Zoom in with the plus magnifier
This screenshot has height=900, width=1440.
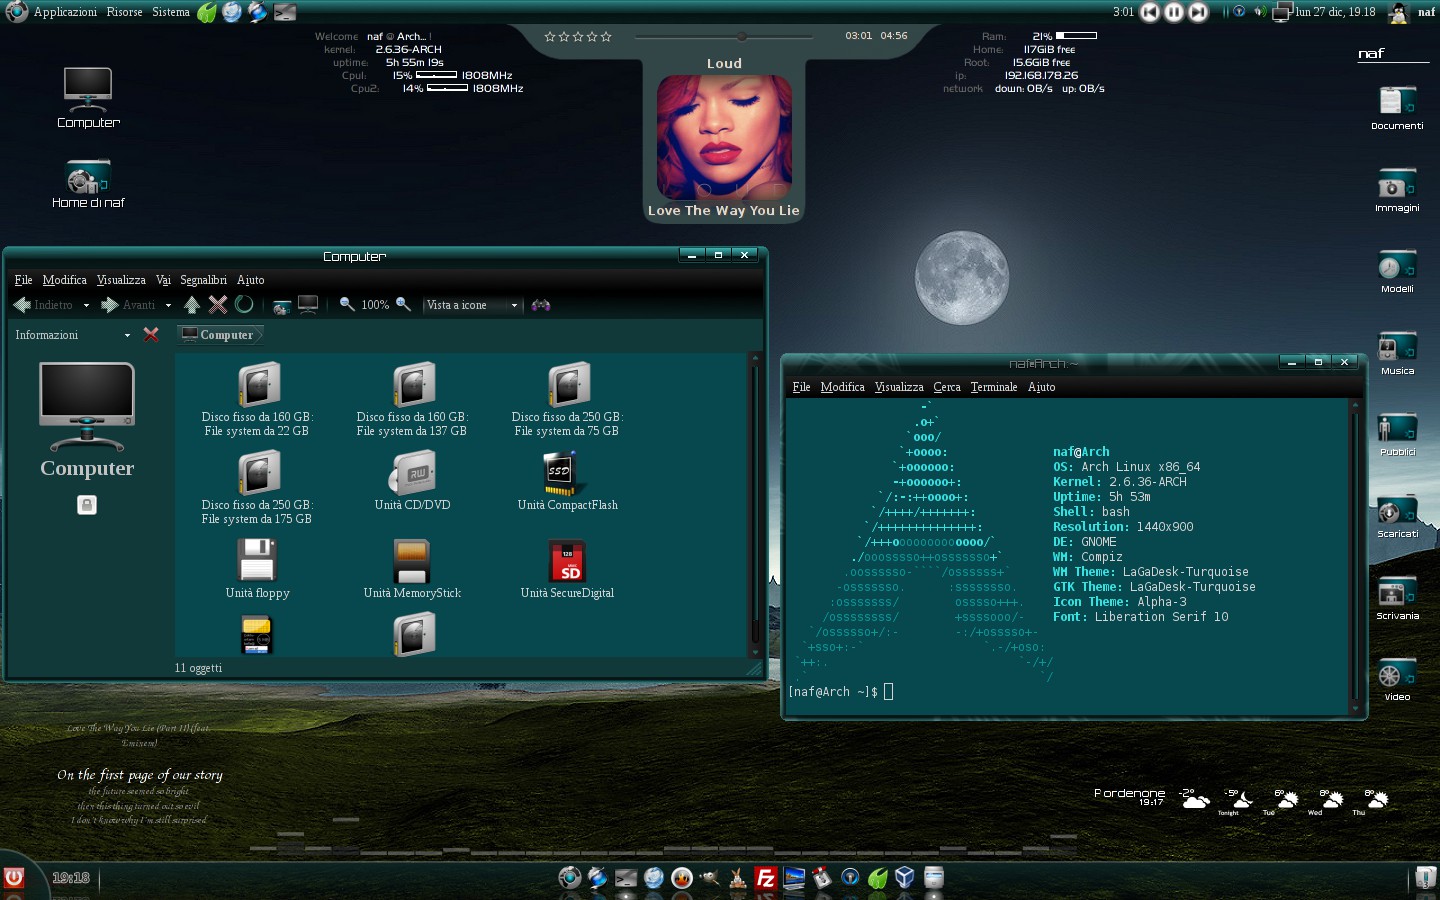(x=403, y=304)
